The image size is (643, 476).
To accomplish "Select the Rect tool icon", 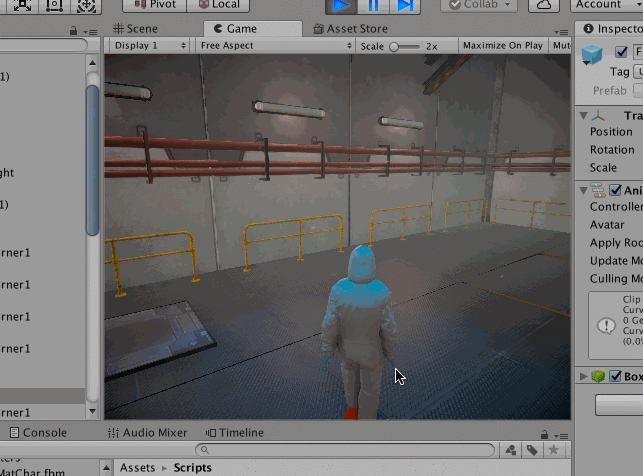I will 54,6.
